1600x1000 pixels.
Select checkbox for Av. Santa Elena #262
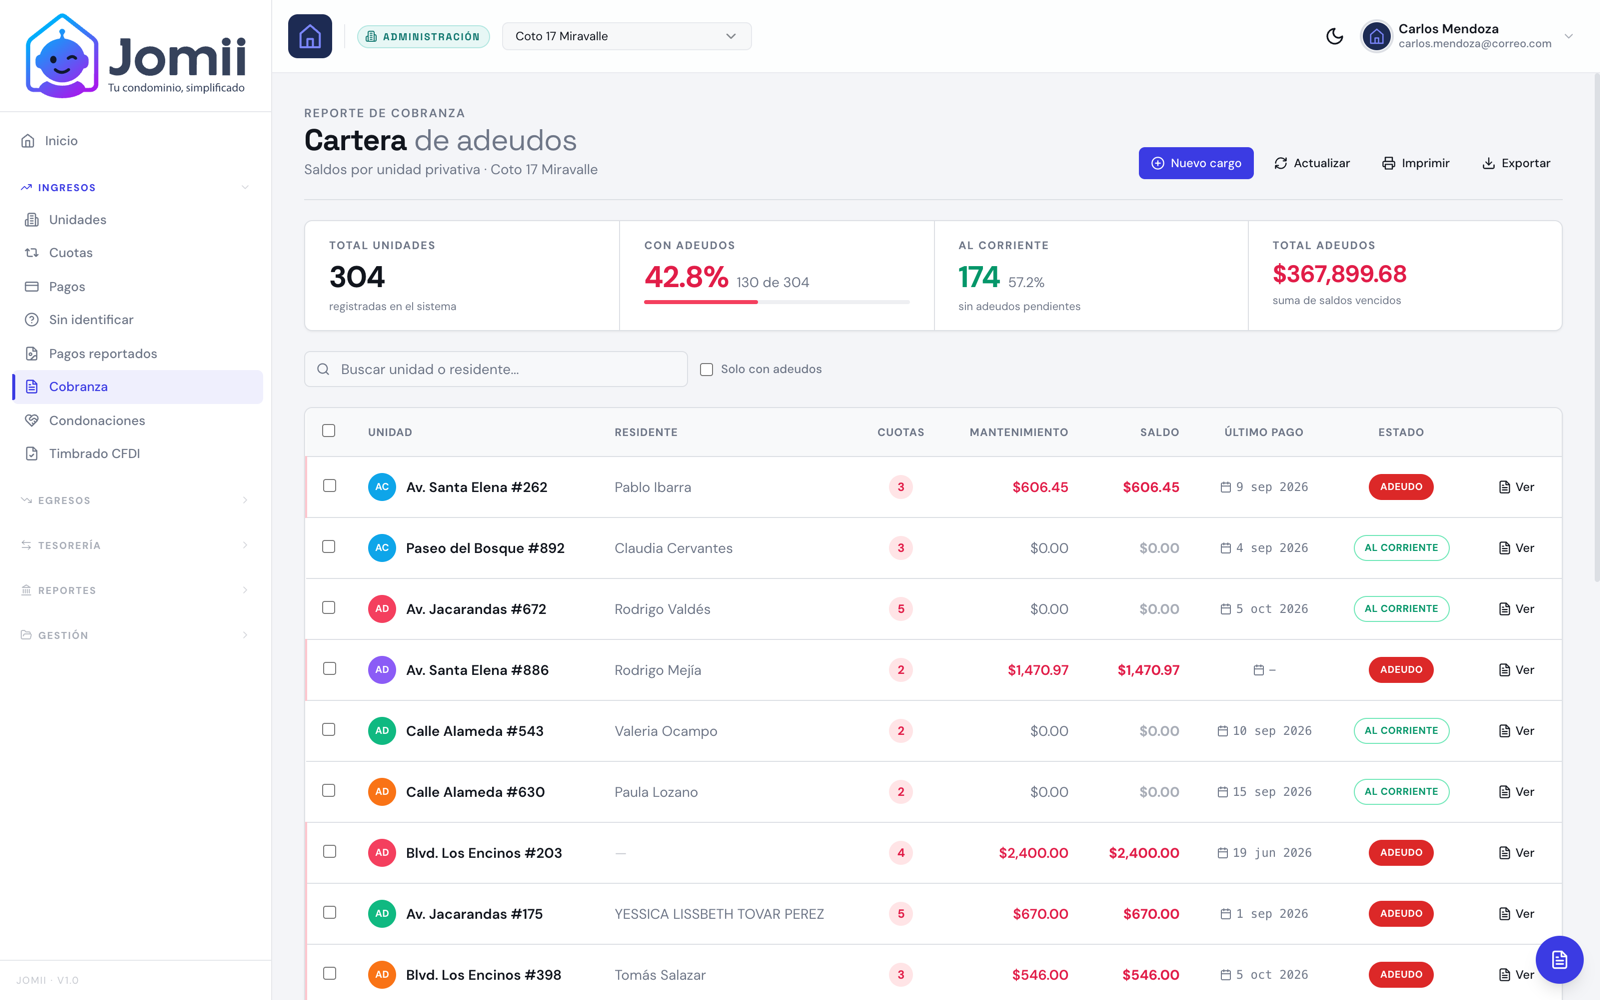click(x=329, y=486)
